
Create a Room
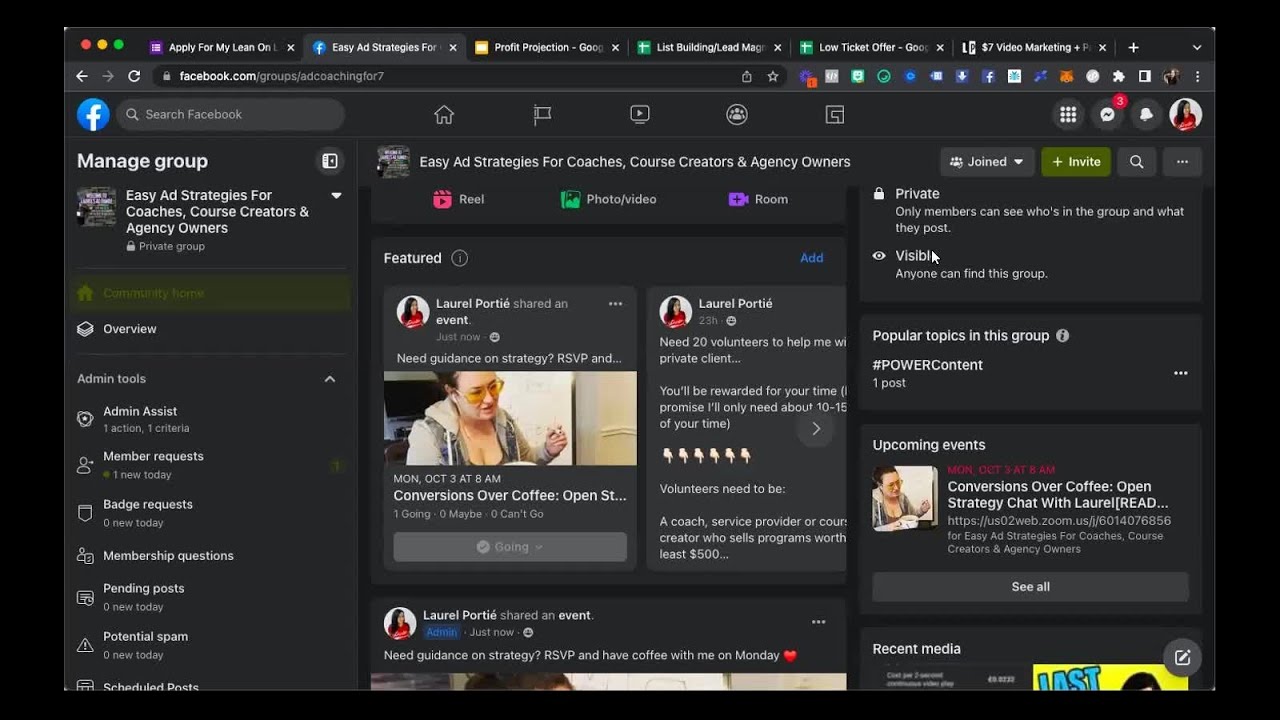758,199
